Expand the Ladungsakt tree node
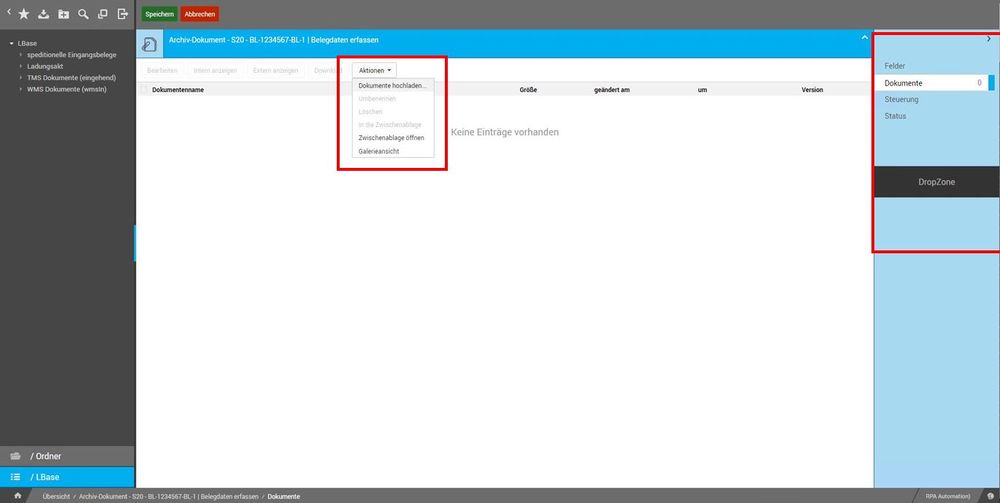The image size is (1000, 503). [20, 66]
